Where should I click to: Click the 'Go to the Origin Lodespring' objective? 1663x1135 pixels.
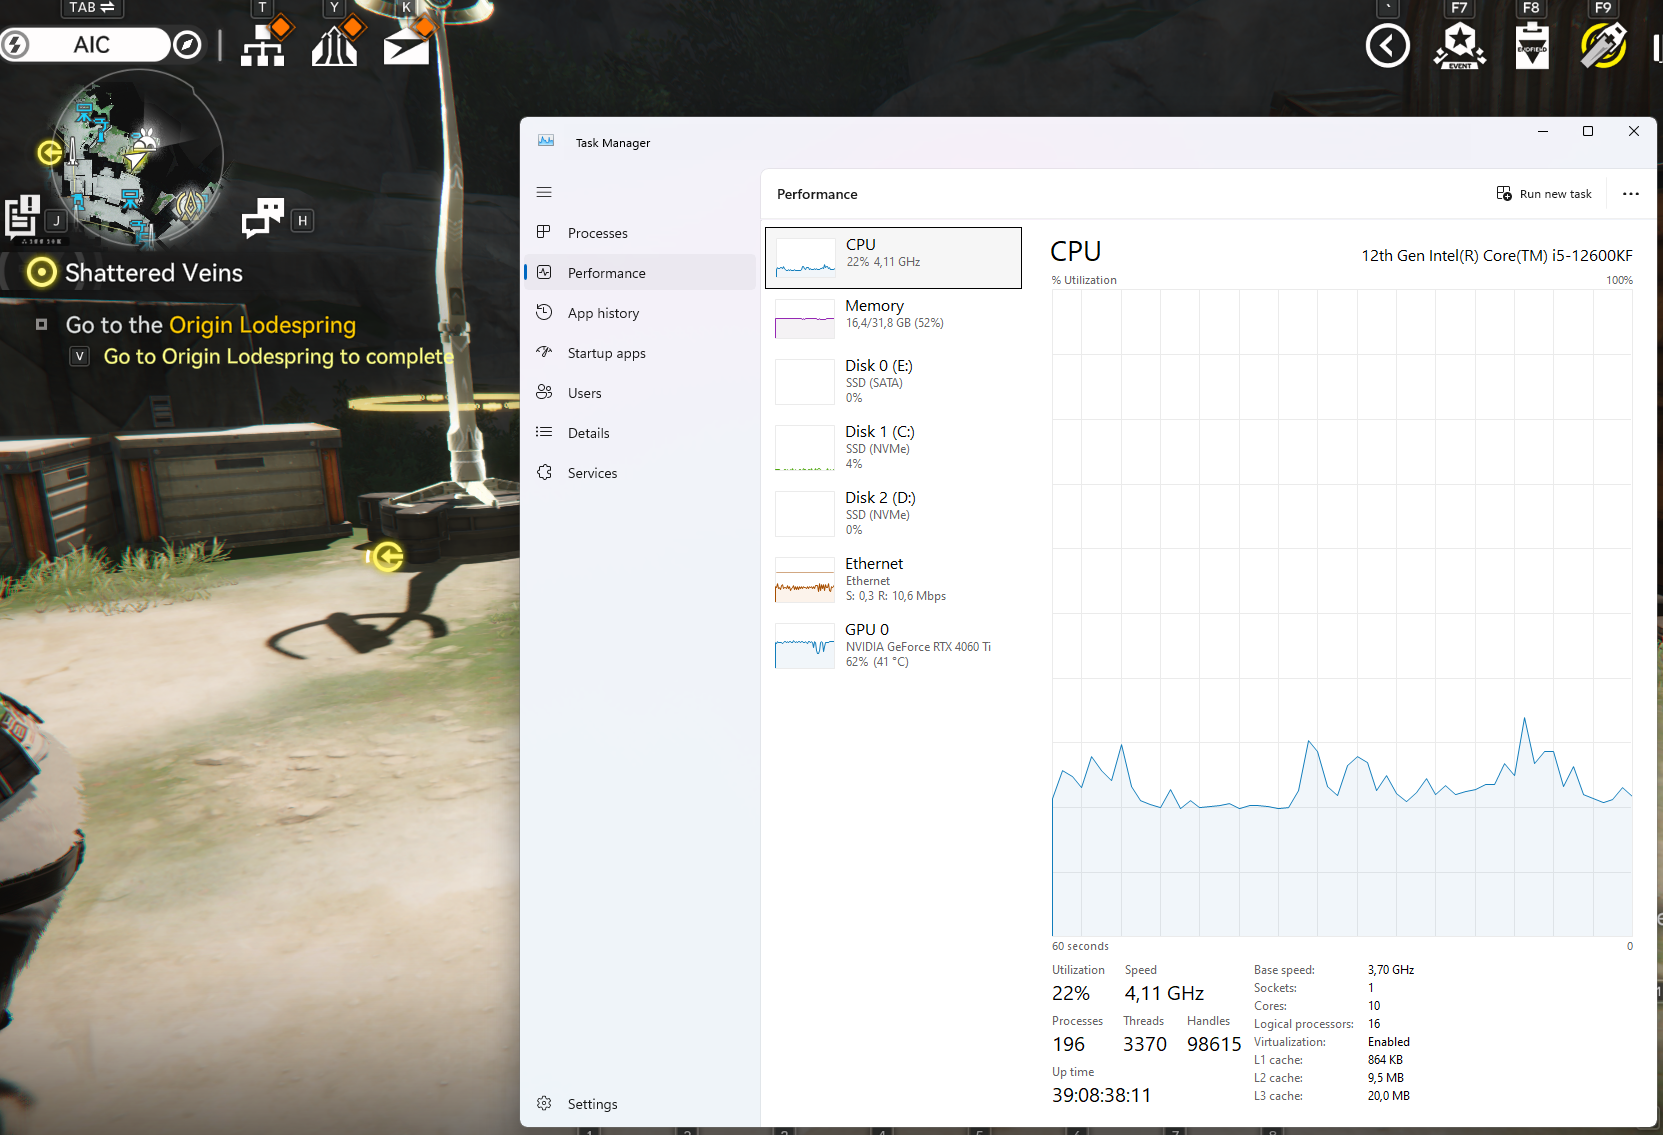point(211,325)
